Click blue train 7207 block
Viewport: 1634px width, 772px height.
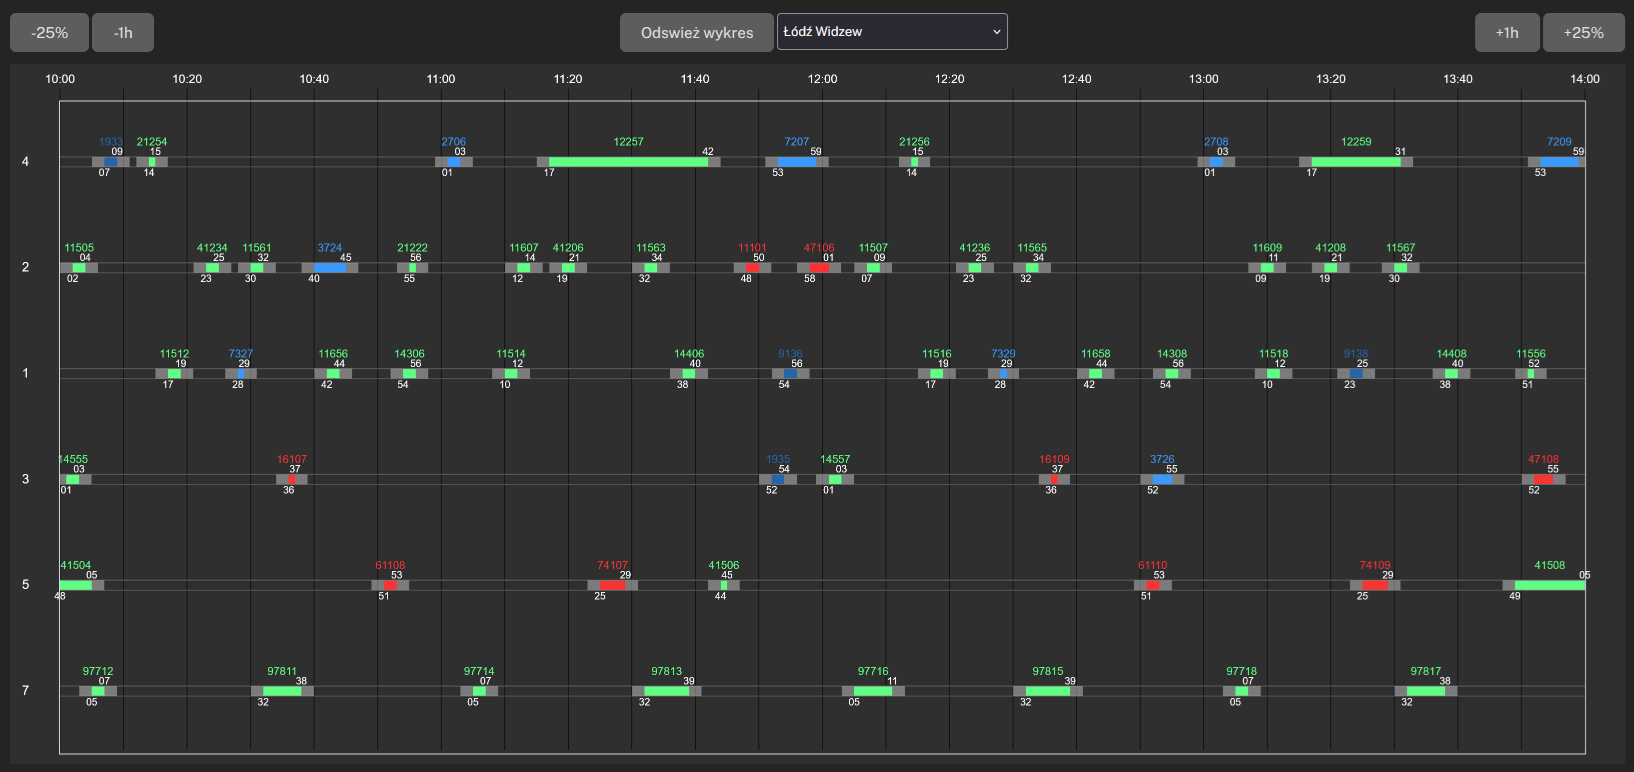pos(796,162)
